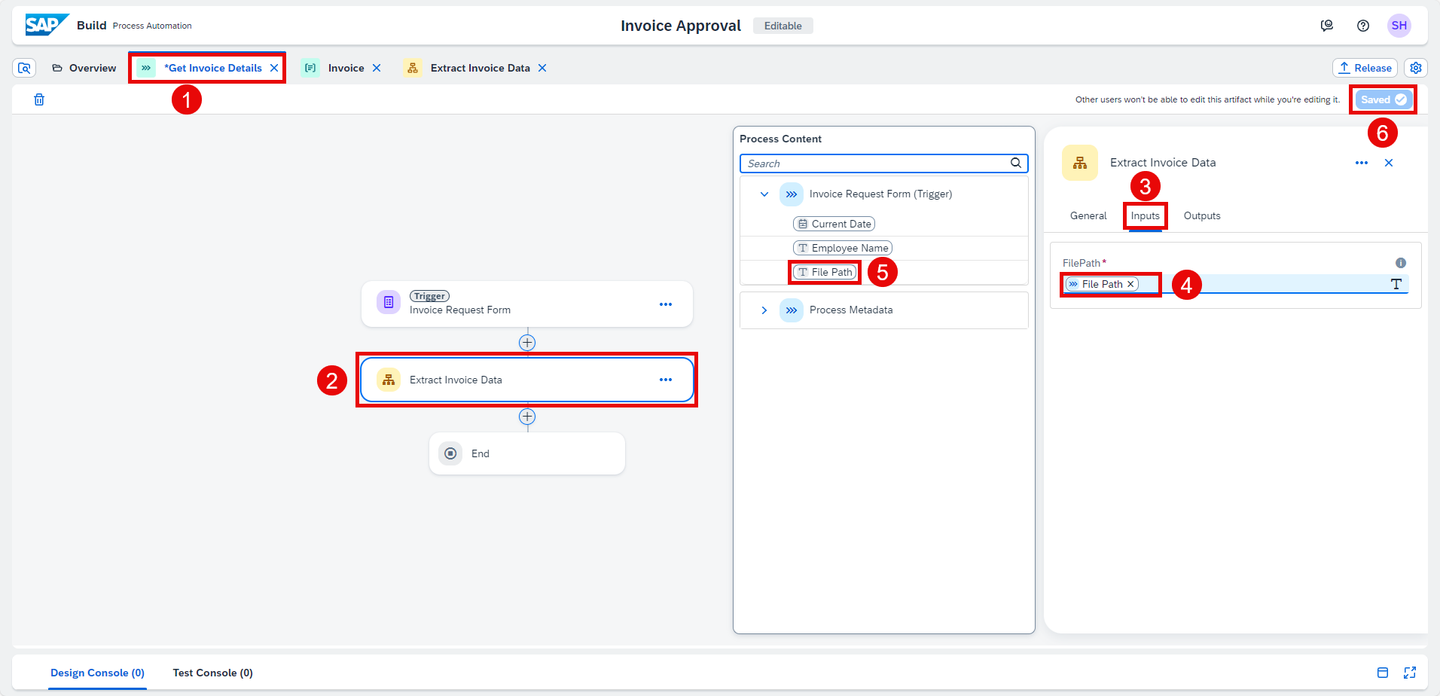
Task: Click the text type icon in FilePath field
Action: [1397, 285]
